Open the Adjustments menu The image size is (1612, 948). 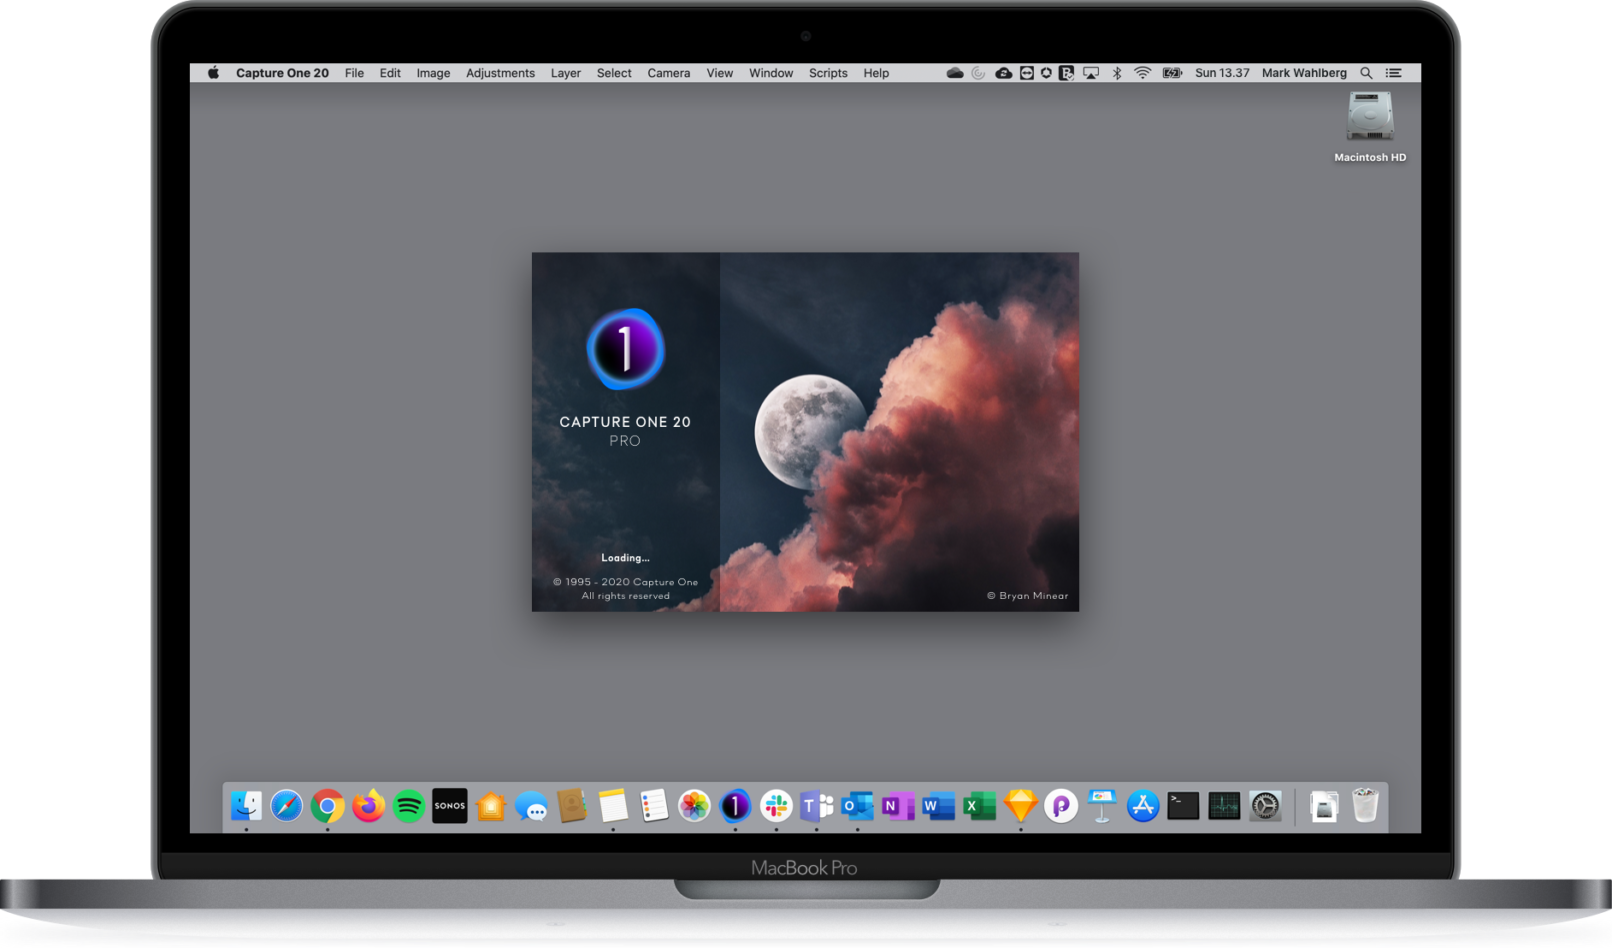[500, 72]
